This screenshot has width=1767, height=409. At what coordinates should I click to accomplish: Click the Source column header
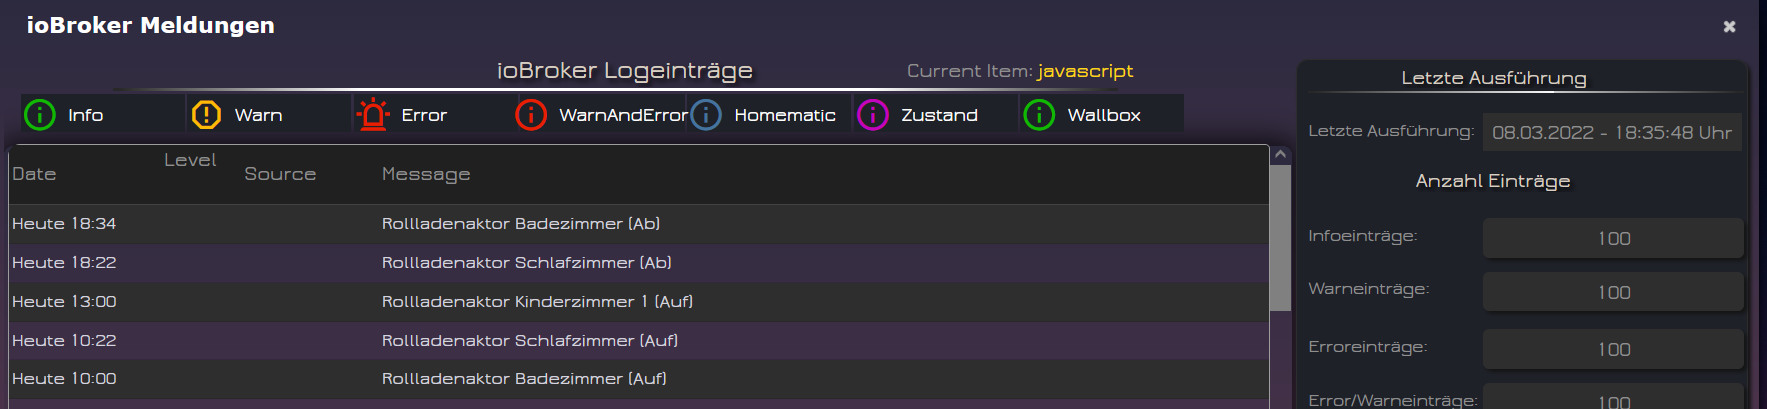pos(280,174)
